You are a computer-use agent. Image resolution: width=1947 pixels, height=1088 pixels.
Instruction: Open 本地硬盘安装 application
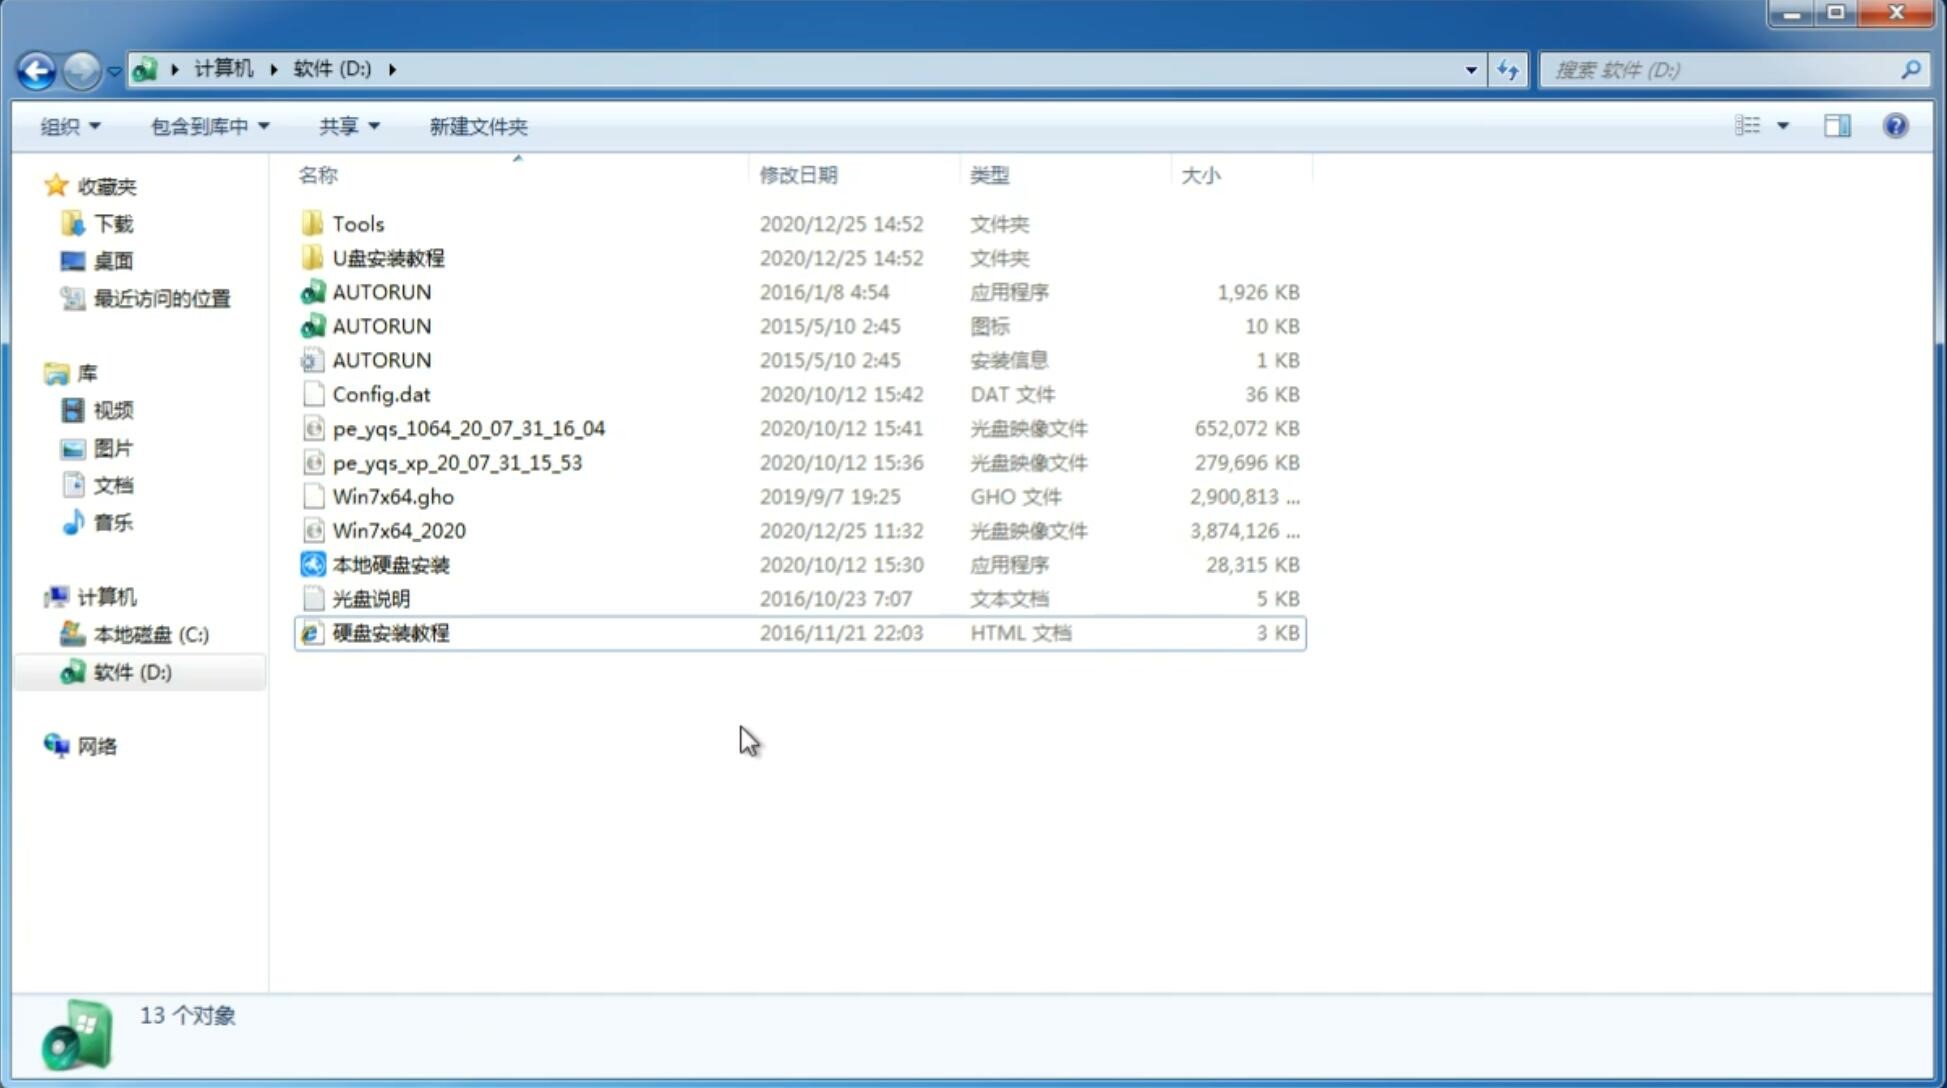pyautogui.click(x=390, y=564)
